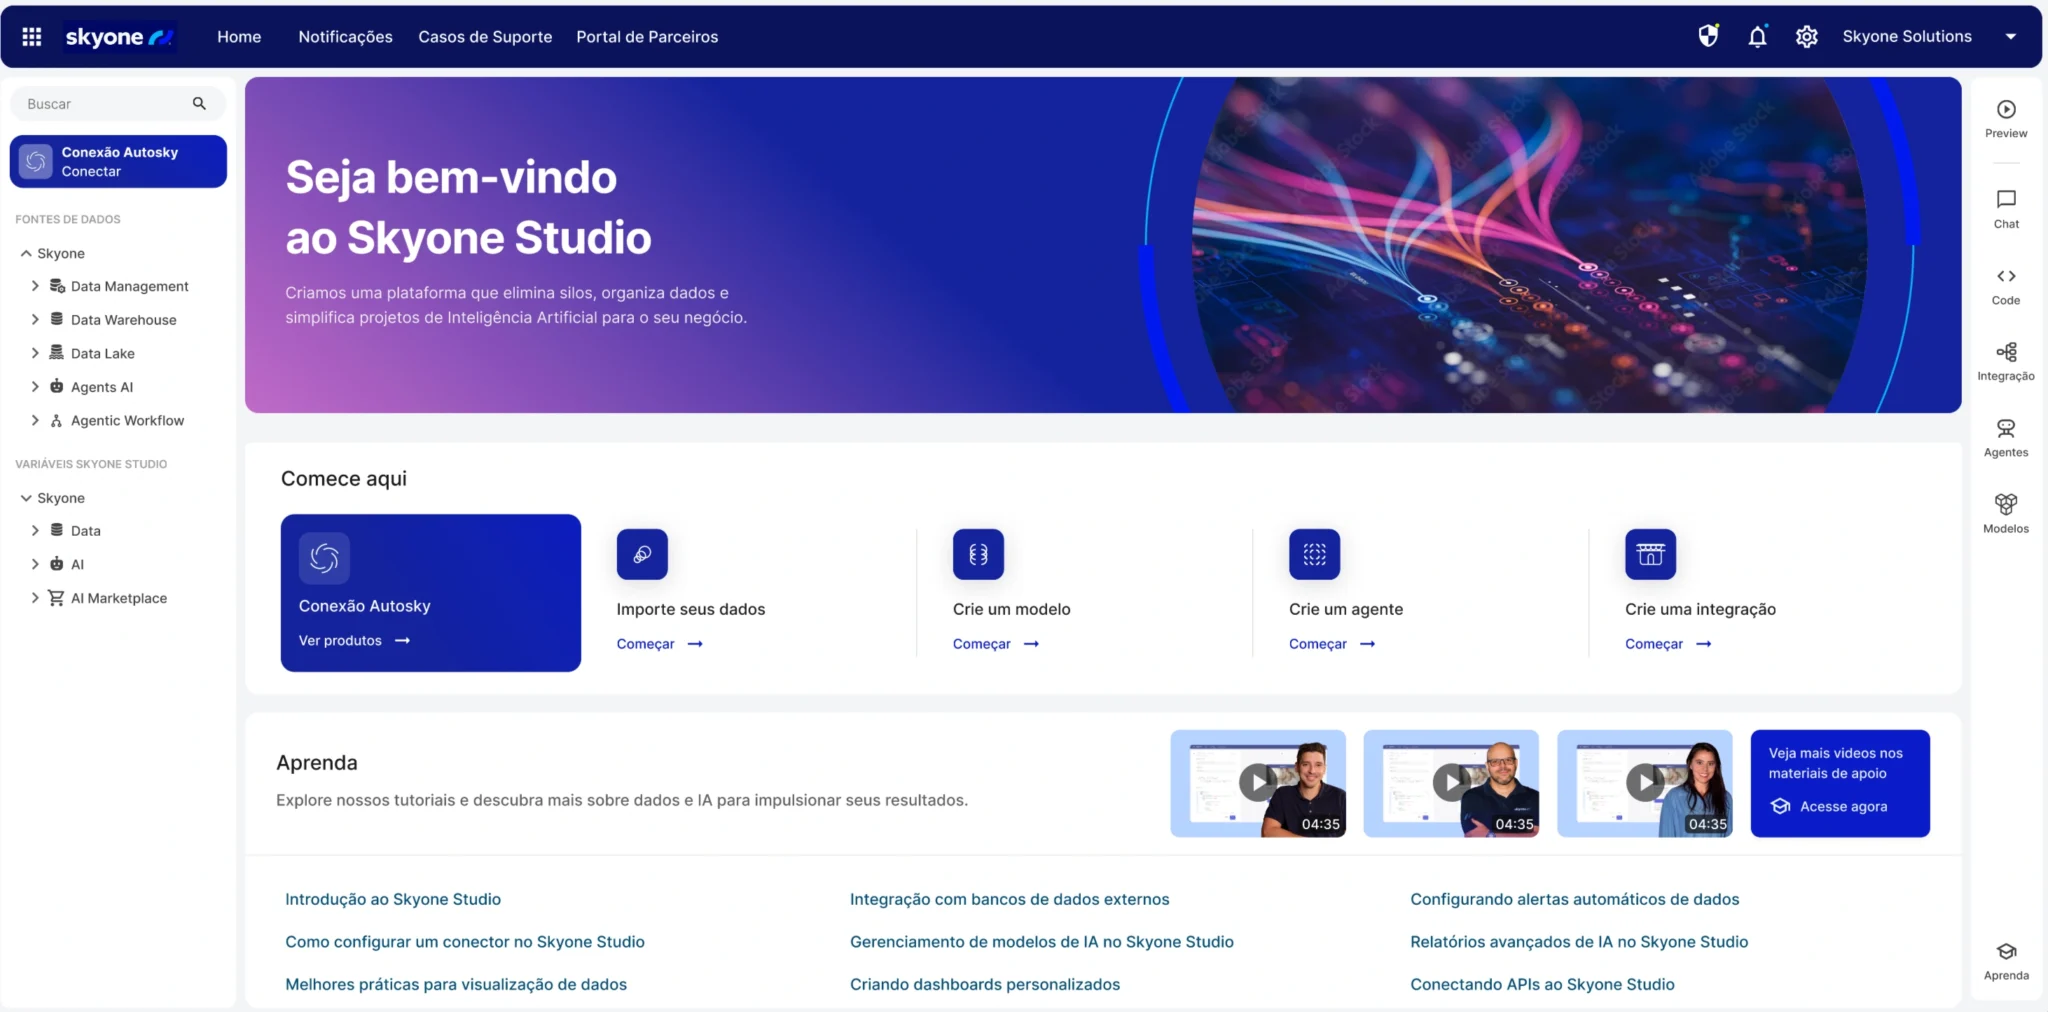The height and width of the screenshot is (1012, 2048).
Task: Select the AI variables tree item
Action: tap(77, 564)
